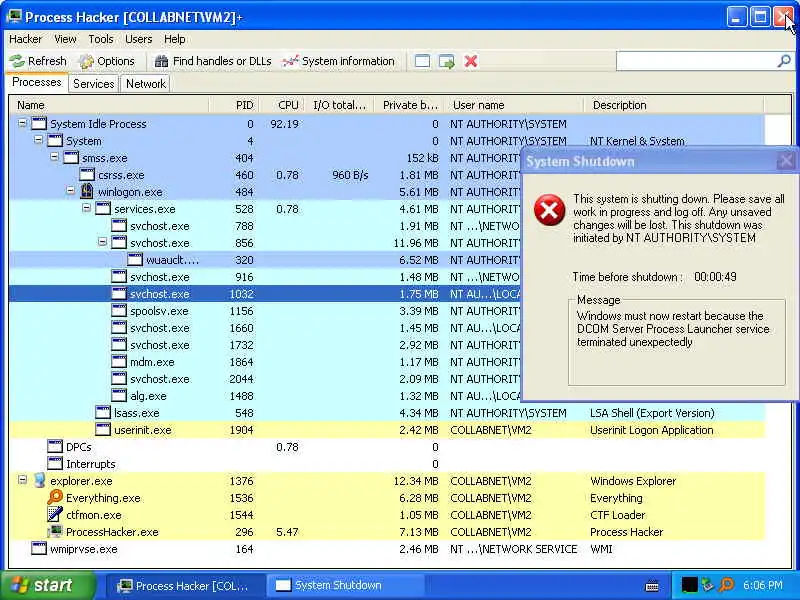Switch to the Services tab
This screenshot has height=600, width=800.
coord(93,84)
